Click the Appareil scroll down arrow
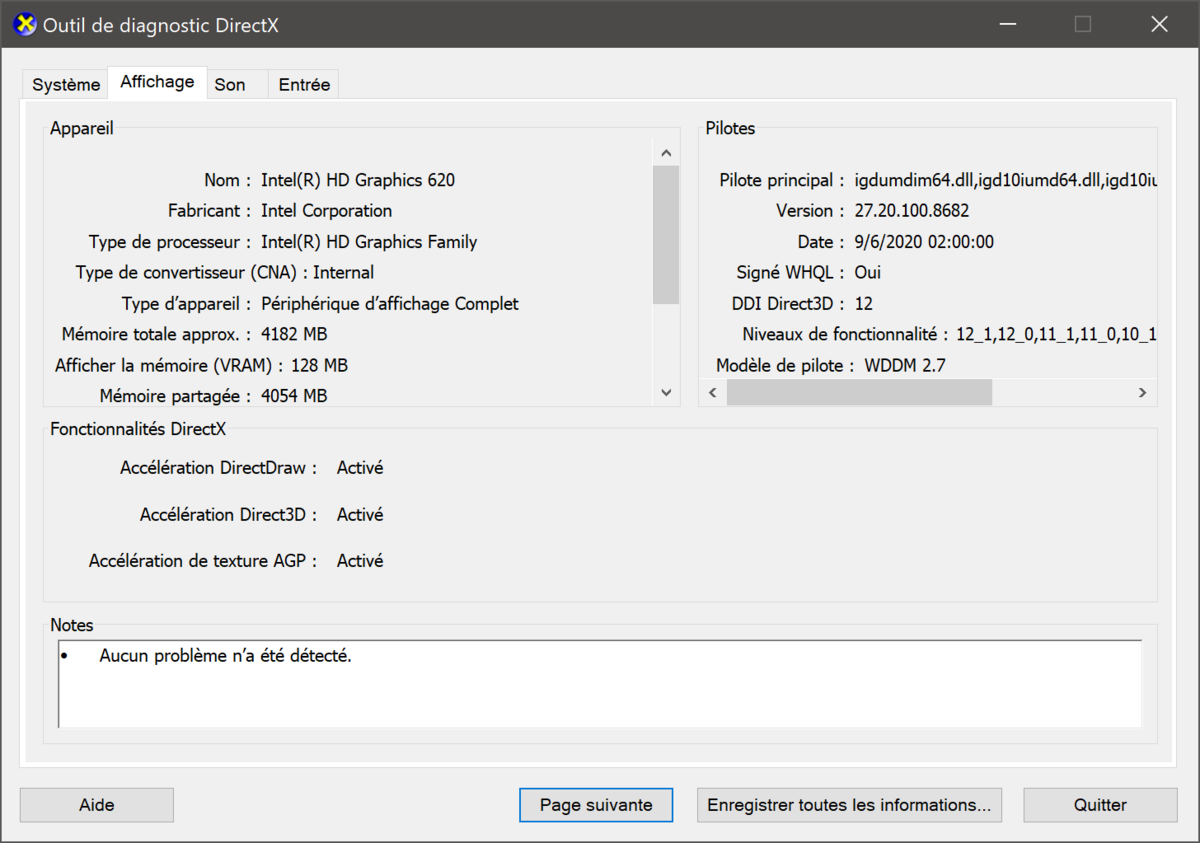This screenshot has height=843, width=1200. coord(666,393)
